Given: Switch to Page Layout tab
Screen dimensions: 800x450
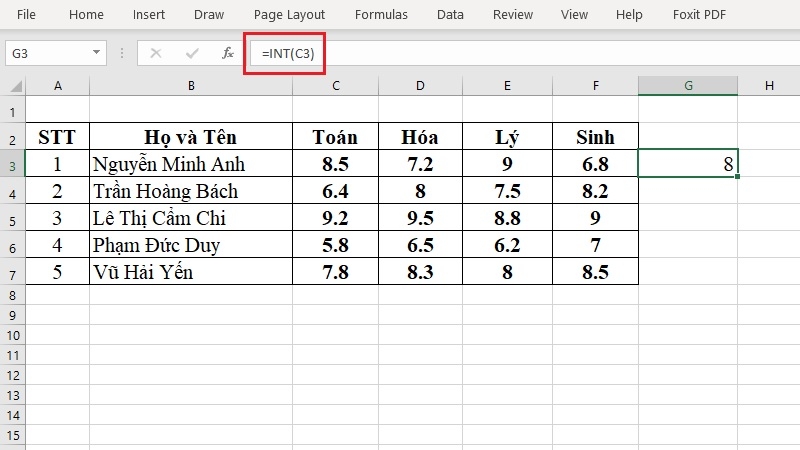Looking at the screenshot, I should (x=289, y=15).
